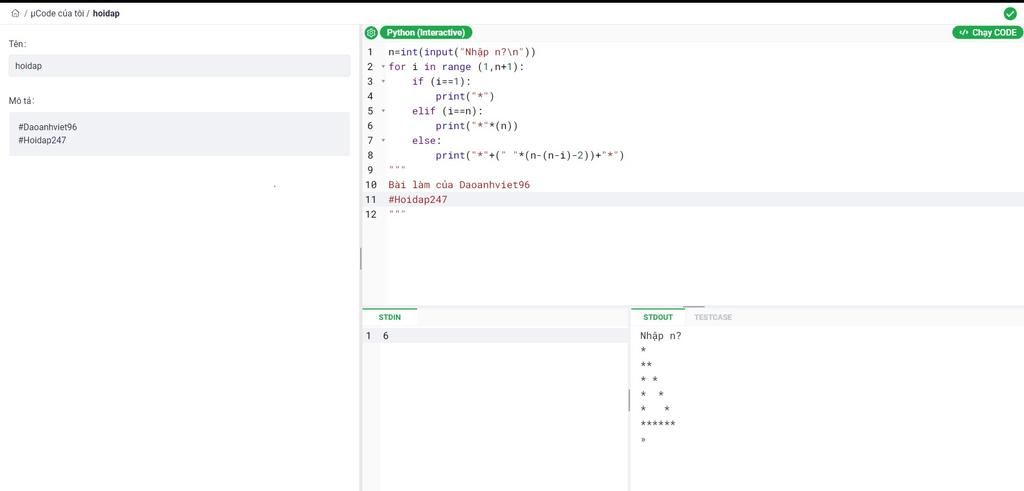Screen dimensions: 1024x491
Task: Click the '**' output row in STDOUT
Action: 647,365
